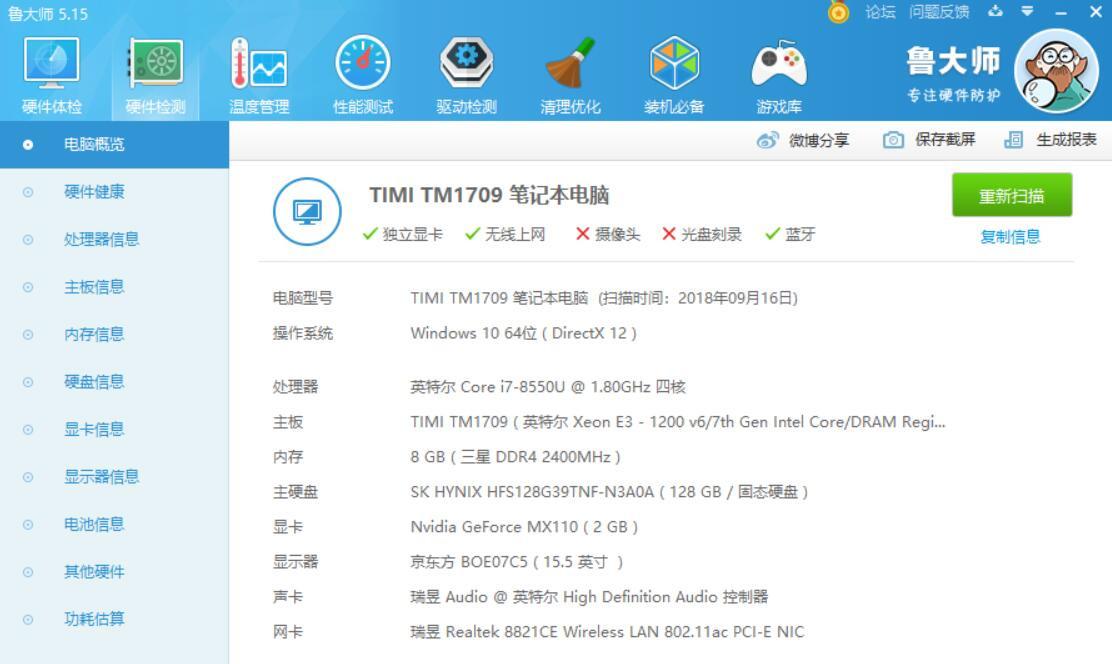Select 电脑概览 in the sidebar

114,145
